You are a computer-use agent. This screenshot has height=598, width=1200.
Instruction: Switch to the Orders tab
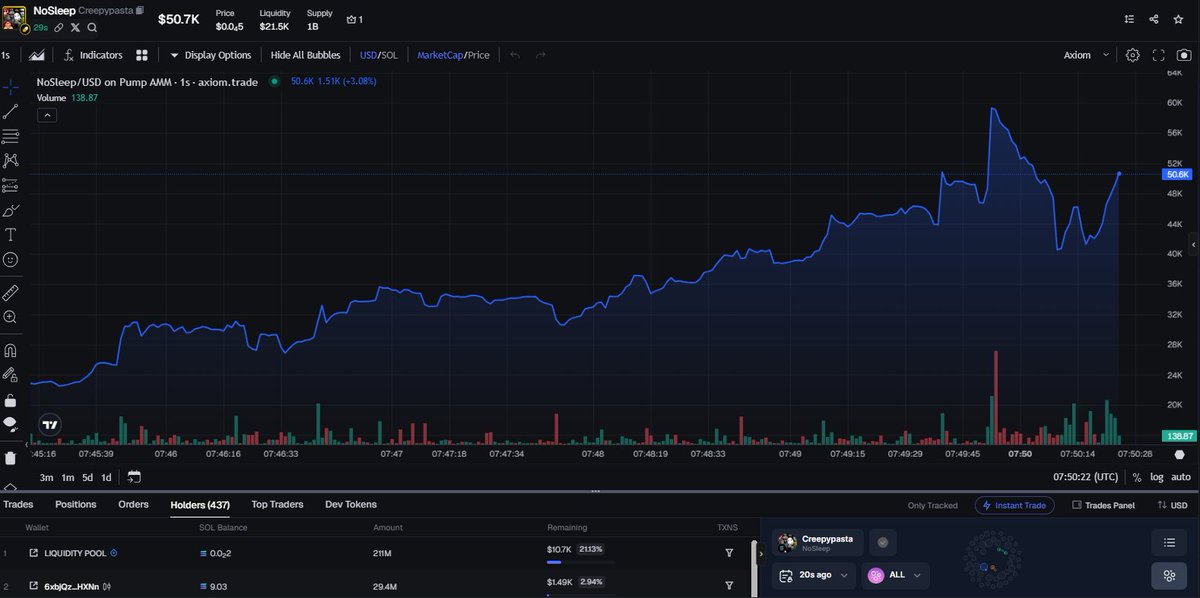pyautogui.click(x=134, y=505)
